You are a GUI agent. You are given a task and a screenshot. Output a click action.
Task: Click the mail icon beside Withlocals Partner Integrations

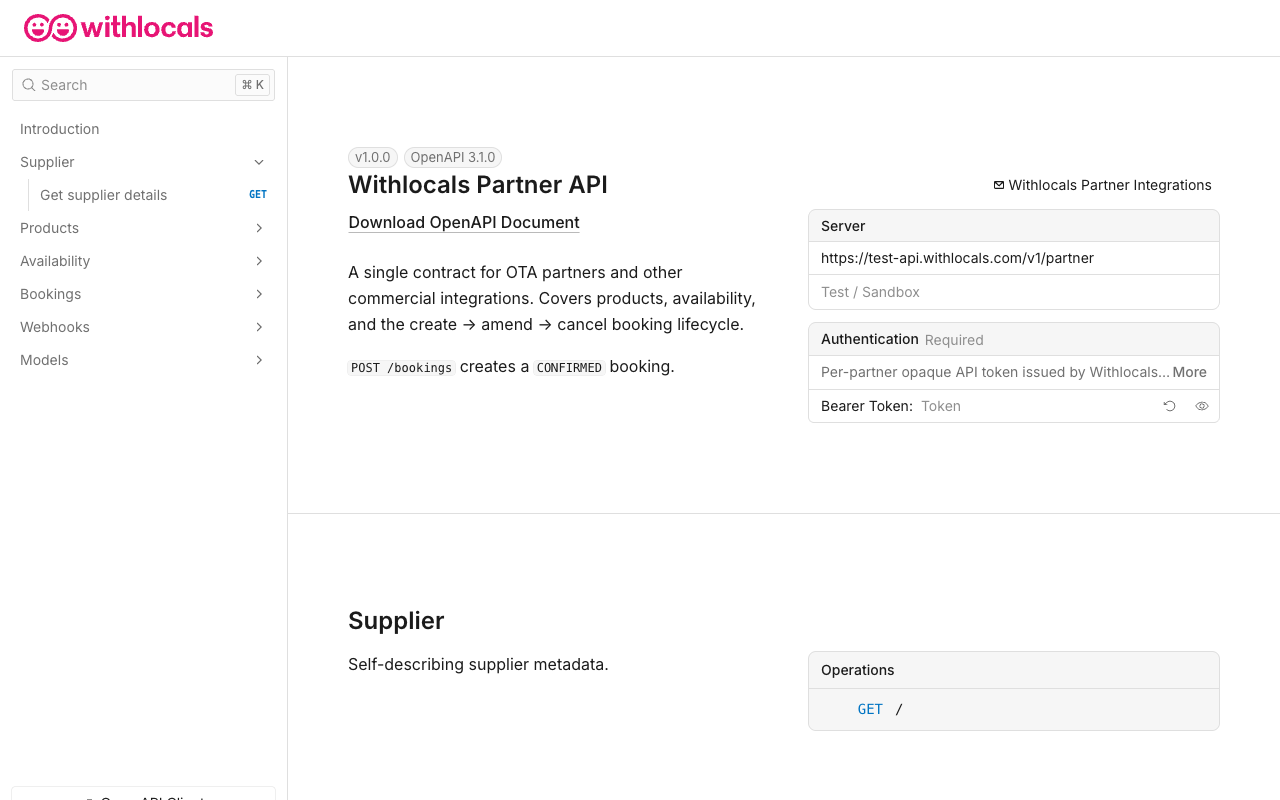tap(999, 185)
